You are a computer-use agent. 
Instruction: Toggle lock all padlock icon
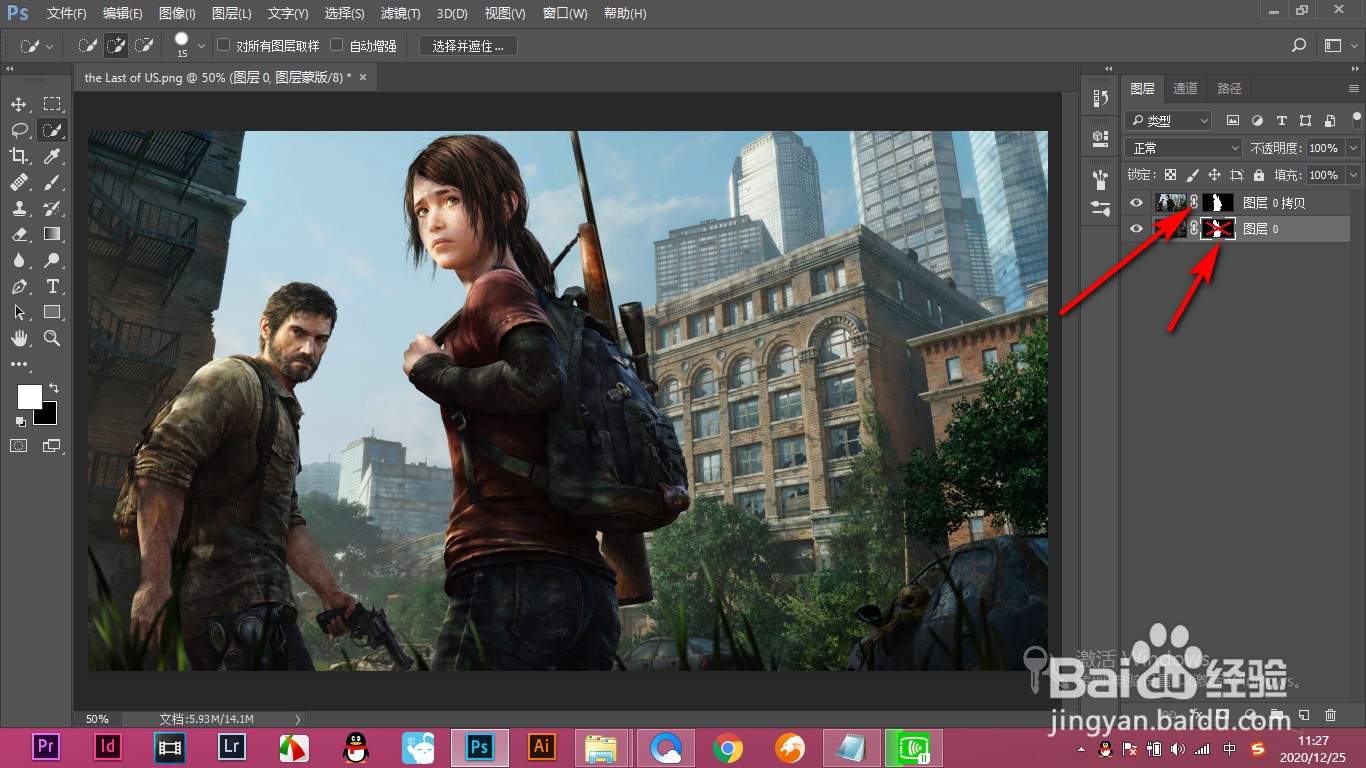(x=1258, y=175)
